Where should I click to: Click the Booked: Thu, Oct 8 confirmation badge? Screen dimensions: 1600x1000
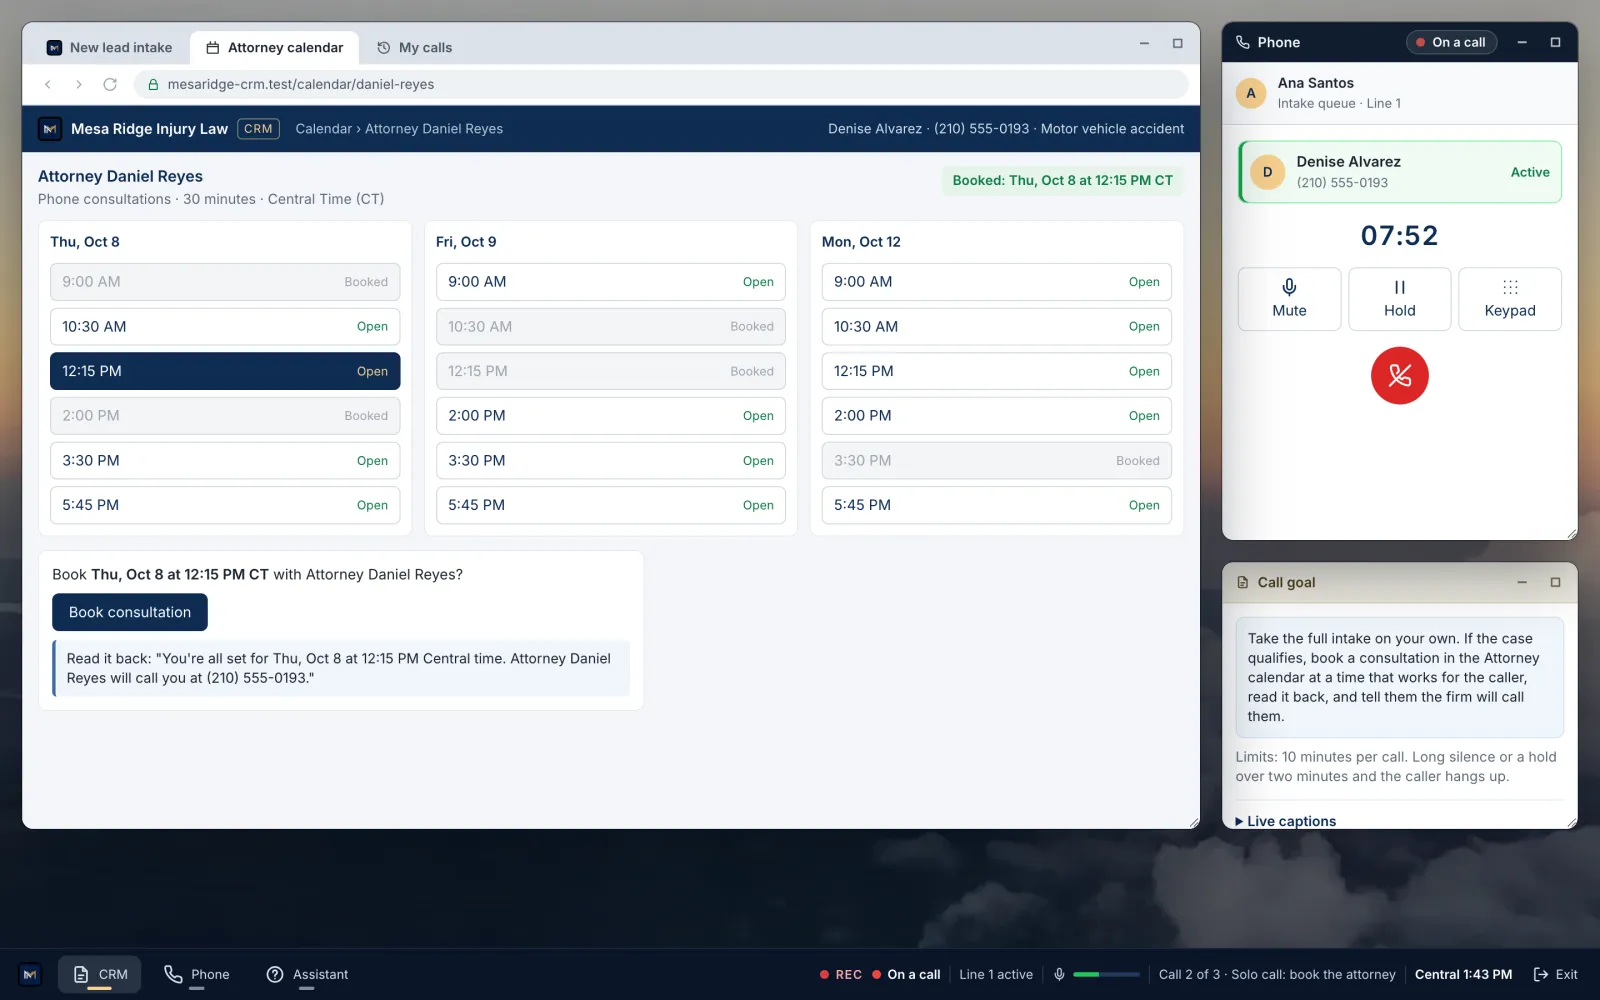point(1062,180)
